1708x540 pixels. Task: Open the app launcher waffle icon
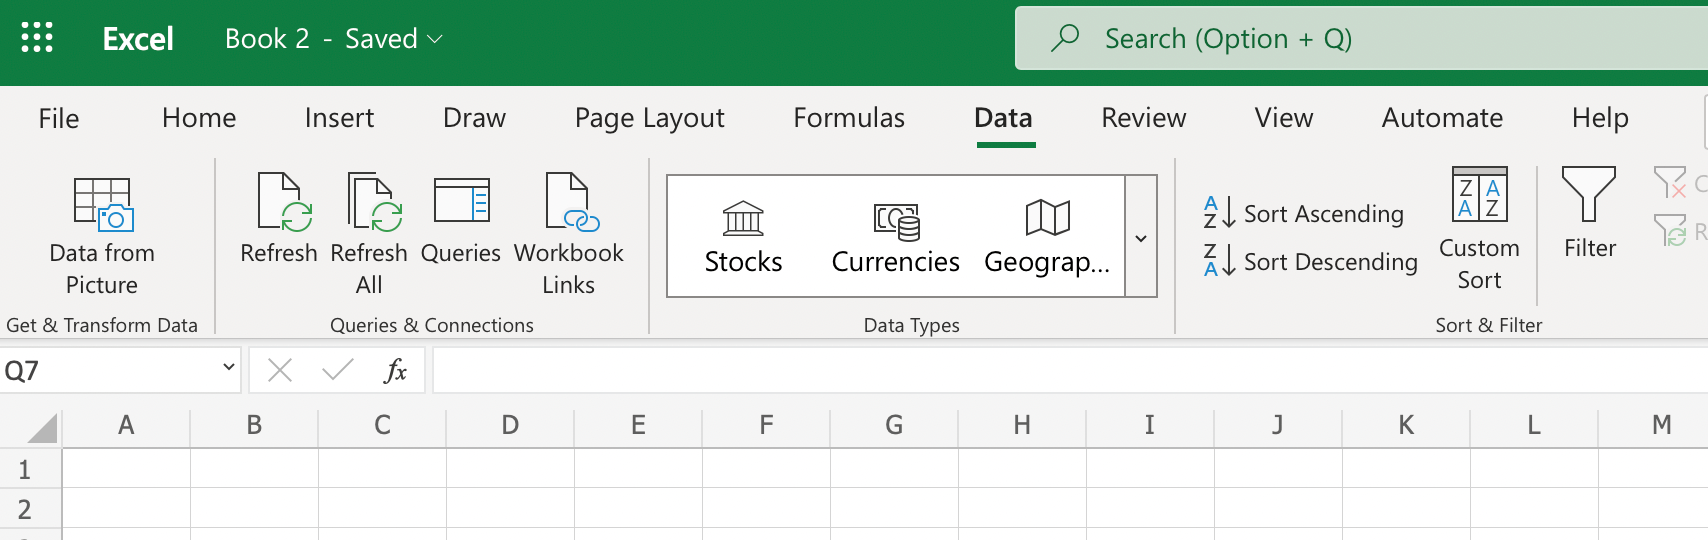click(37, 38)
